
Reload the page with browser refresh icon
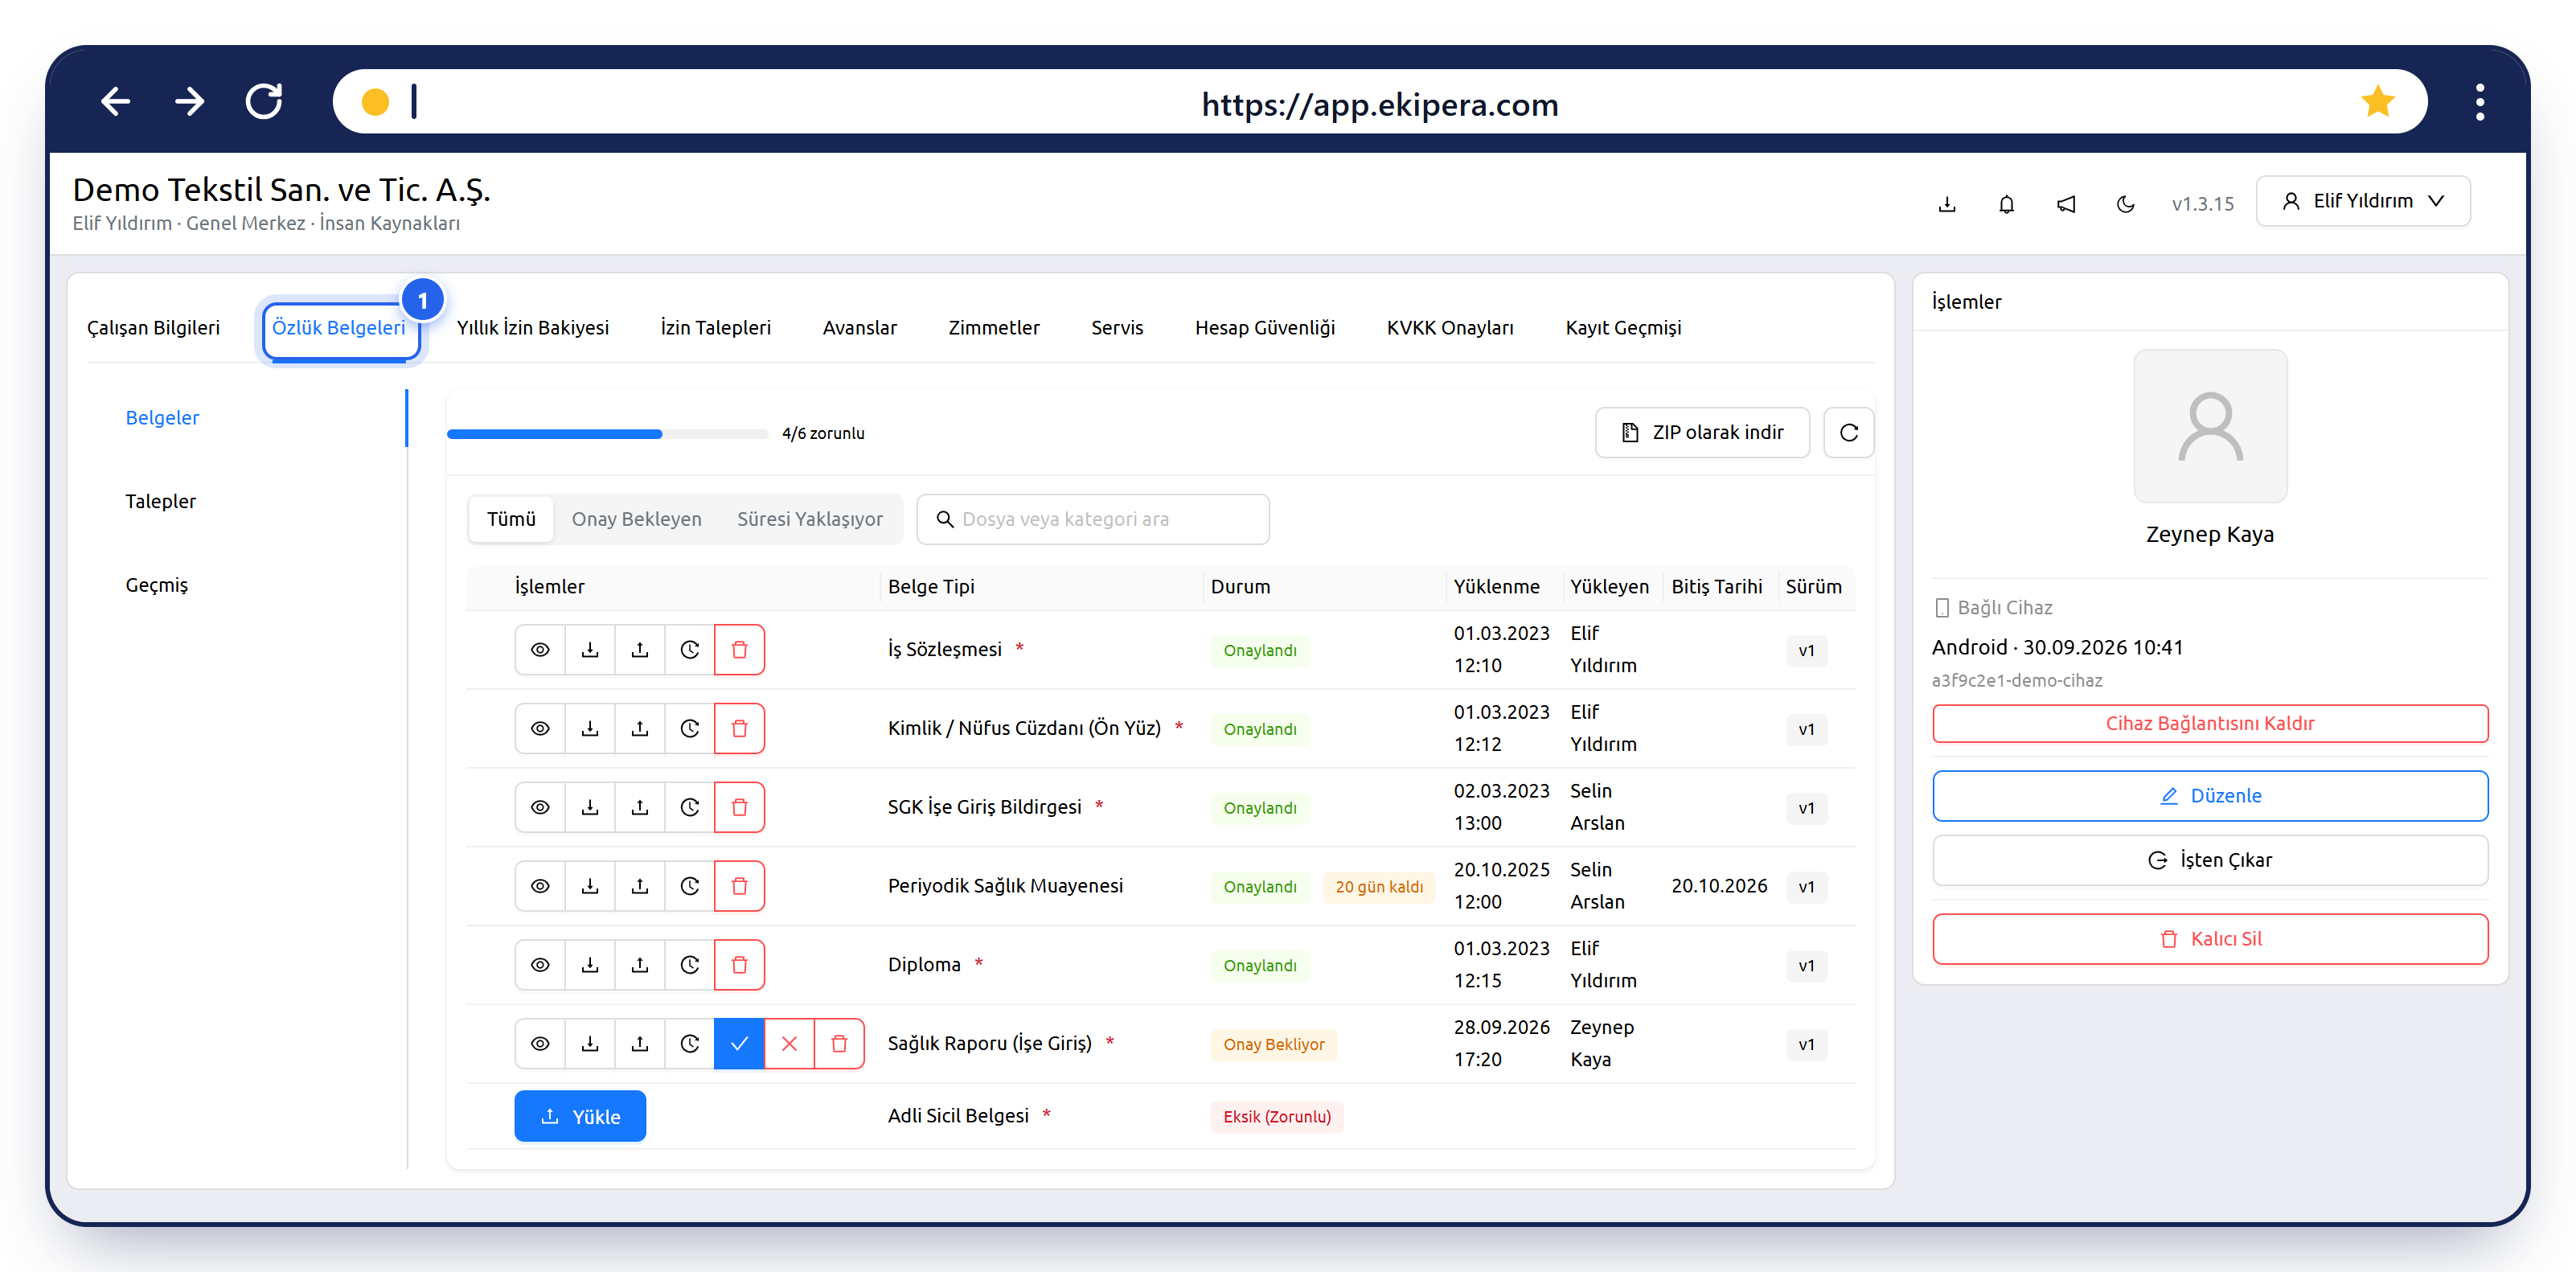pyautogui.click(x=265, y=101)
